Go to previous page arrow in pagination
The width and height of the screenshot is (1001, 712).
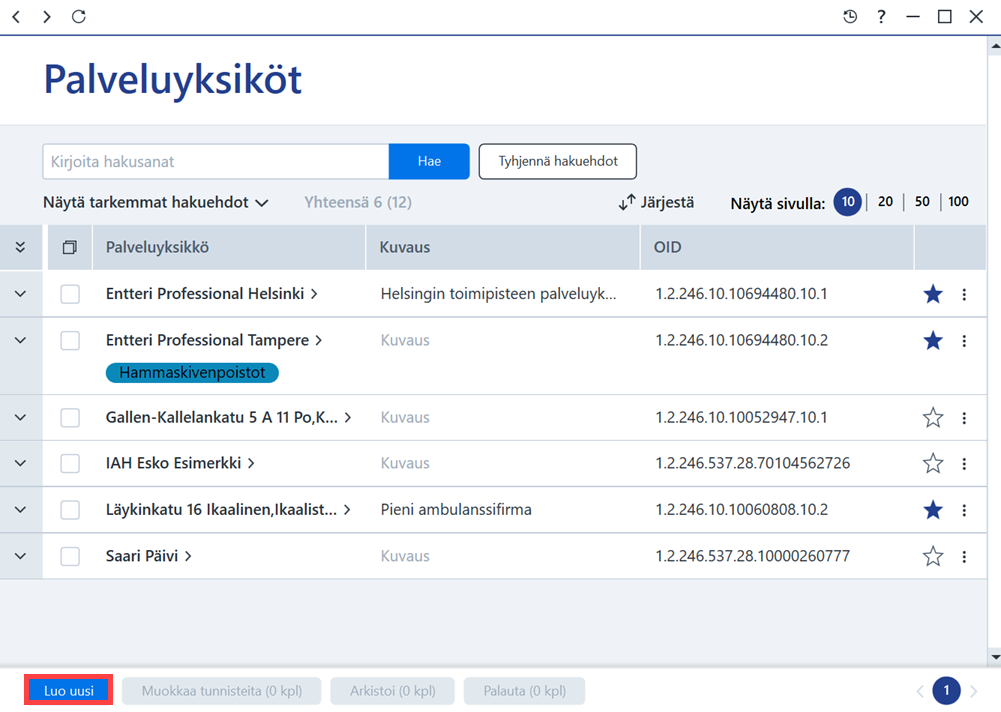click(920, 691)
